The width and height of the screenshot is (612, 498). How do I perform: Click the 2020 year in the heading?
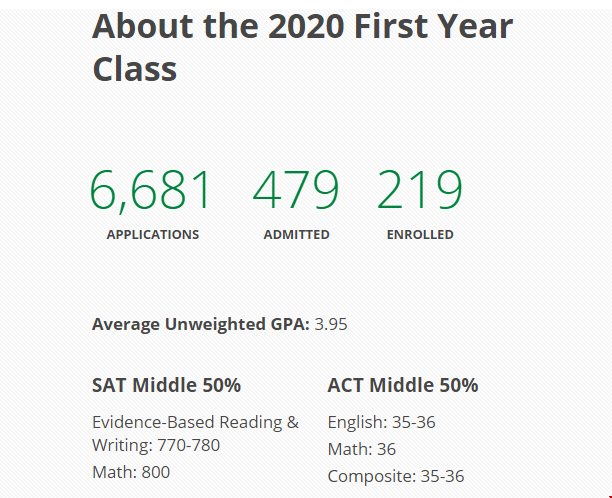tap(306, 27)
